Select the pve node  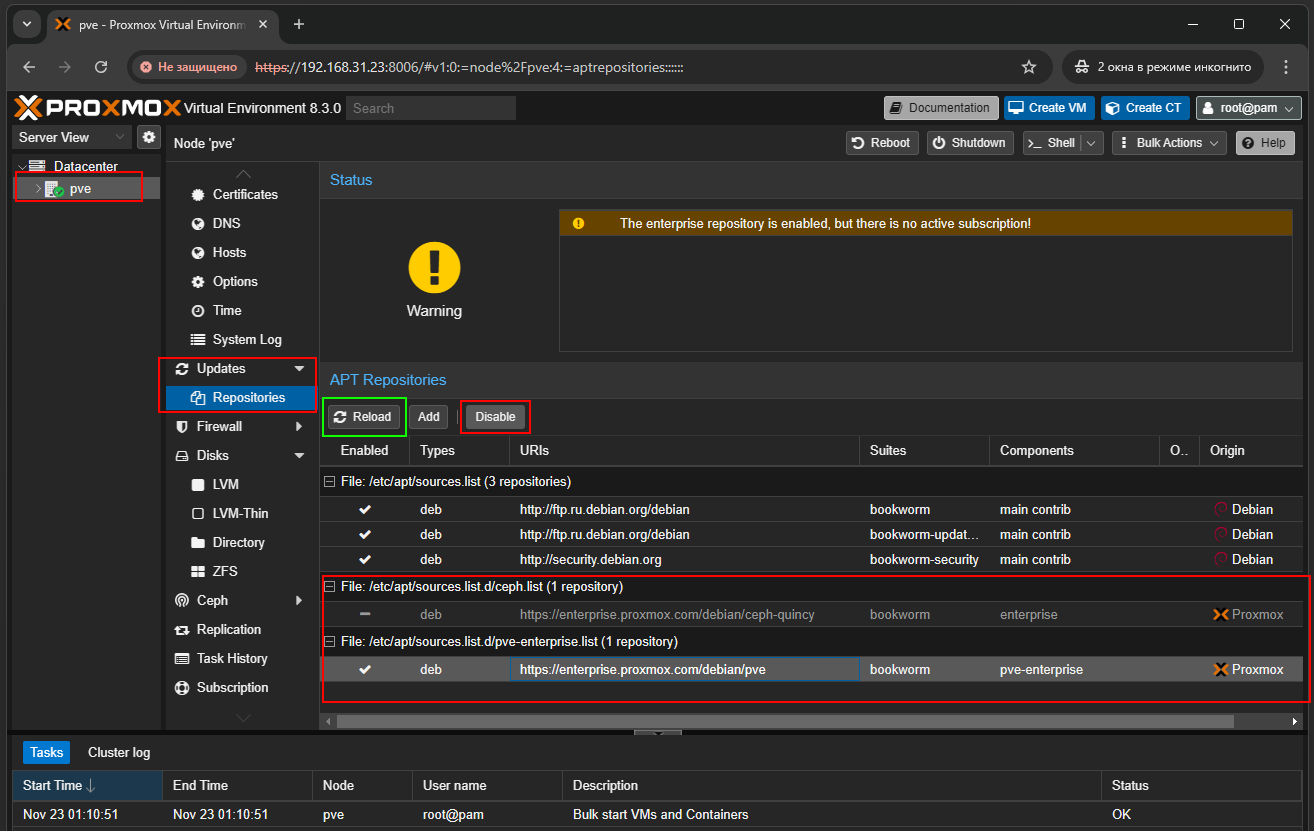79,188
